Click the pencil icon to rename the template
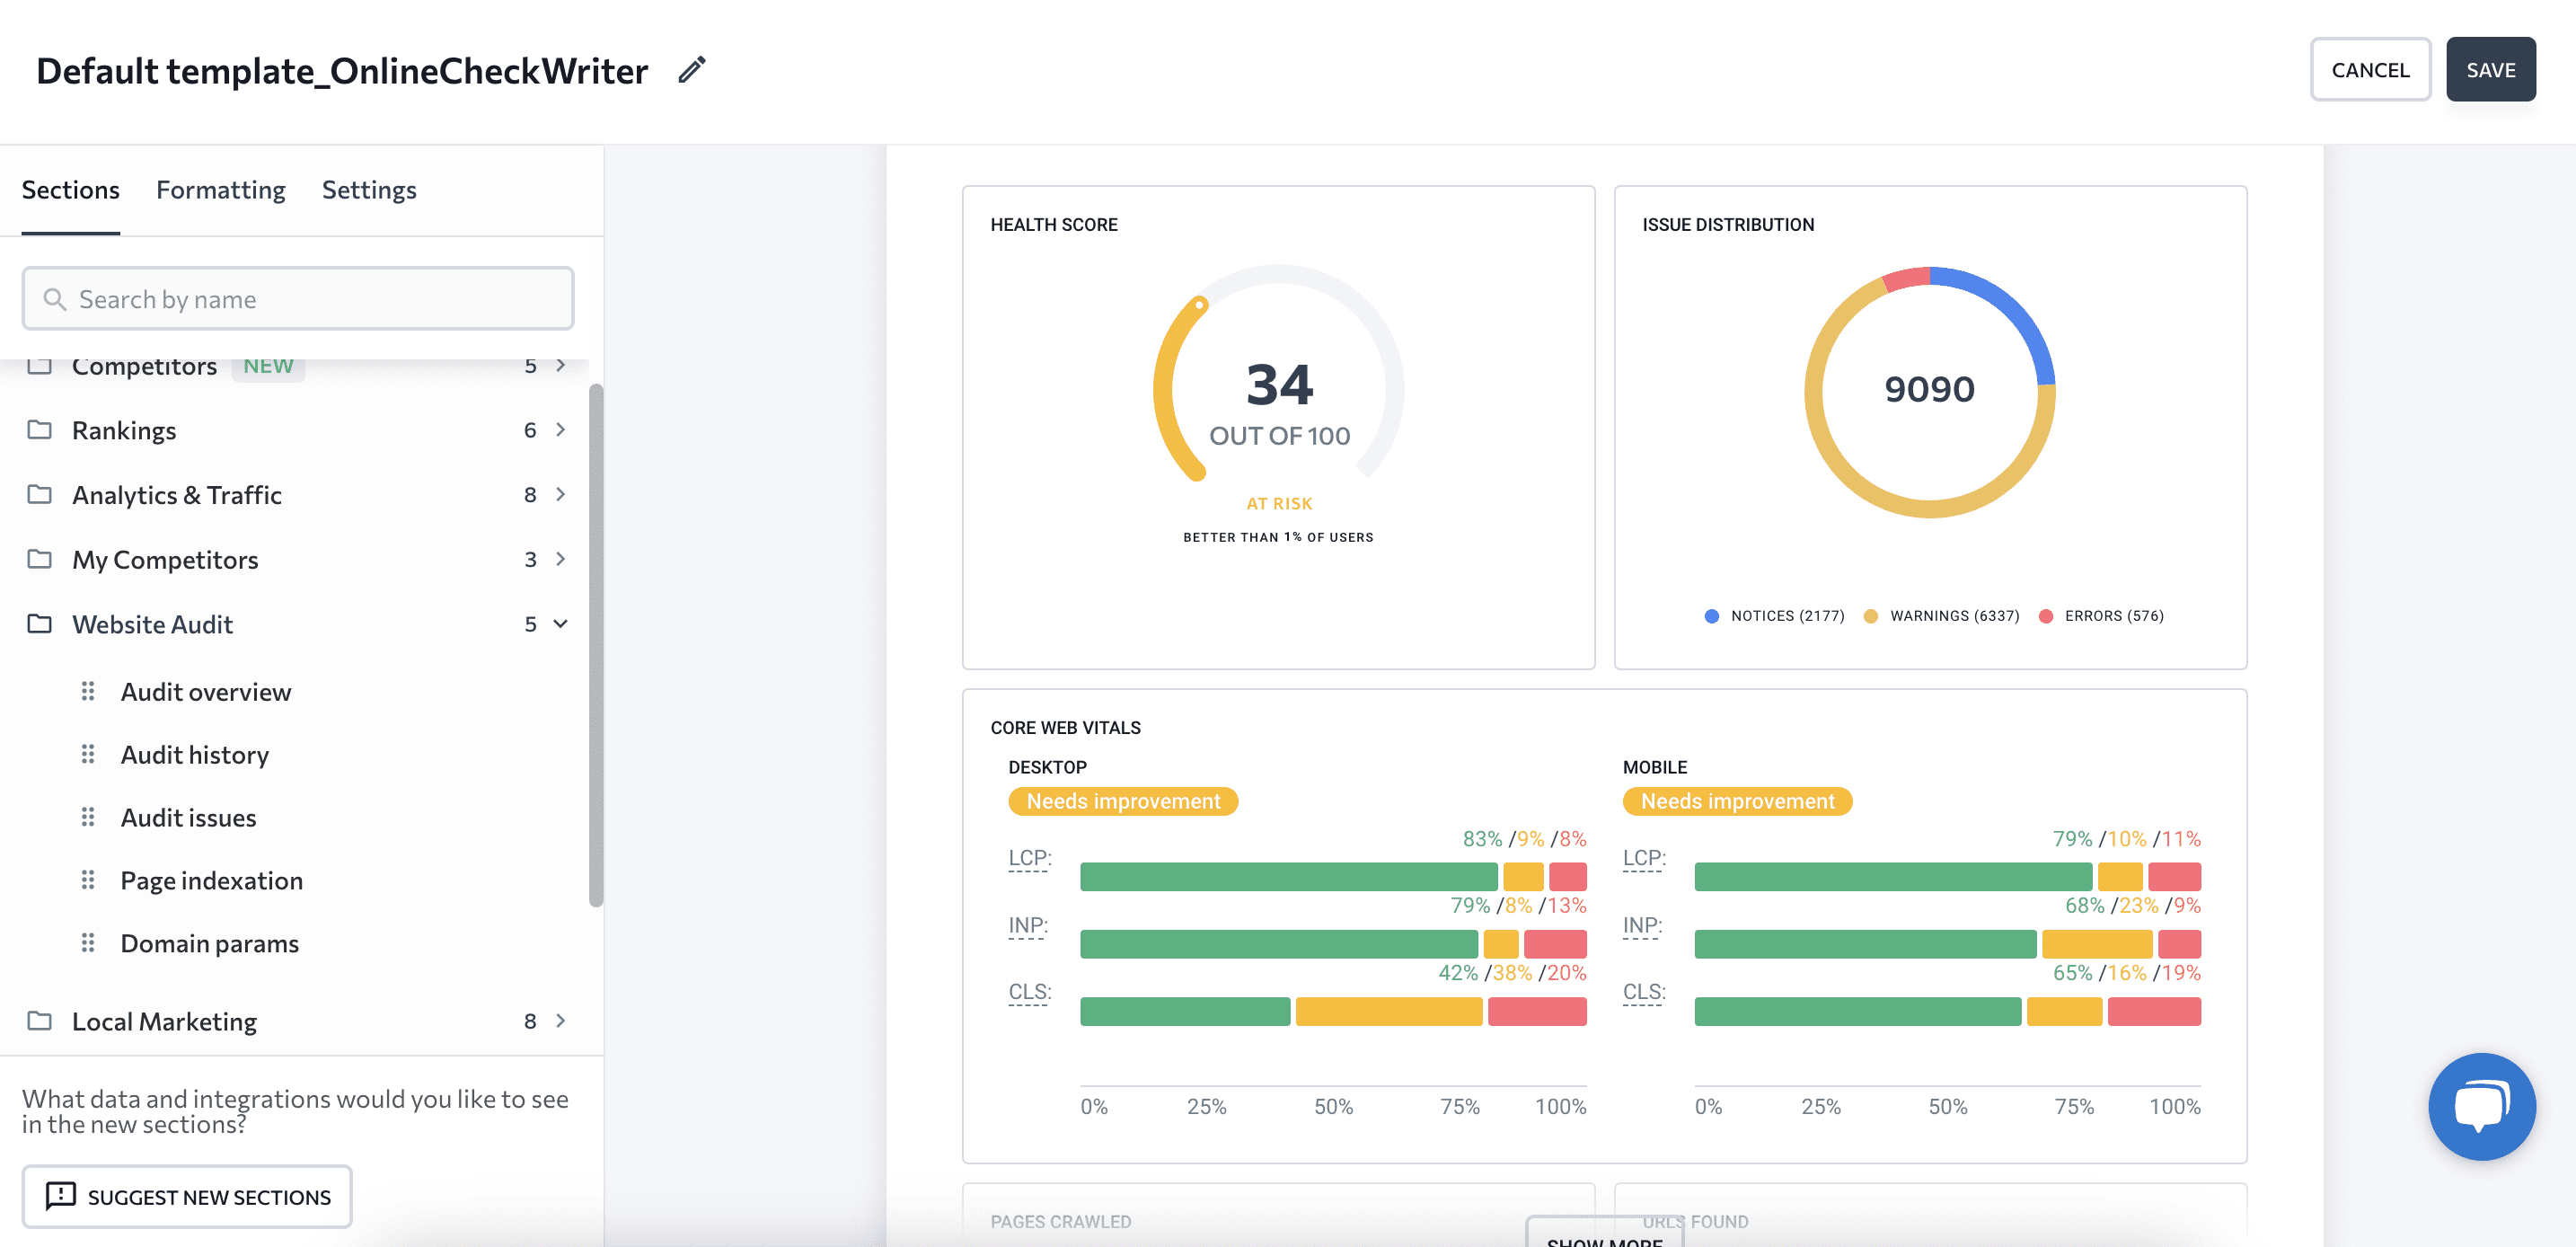Viewport: 2576px width, 1247px height. (x=691, y=70)
